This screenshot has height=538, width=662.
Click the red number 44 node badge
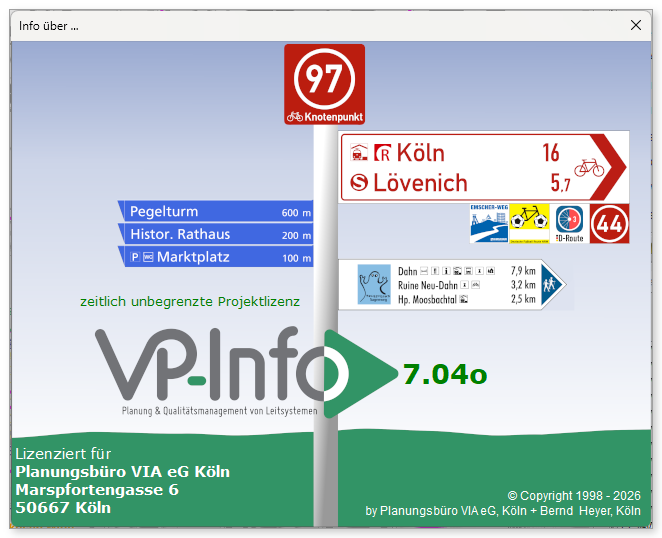click(x=609, y=223)
